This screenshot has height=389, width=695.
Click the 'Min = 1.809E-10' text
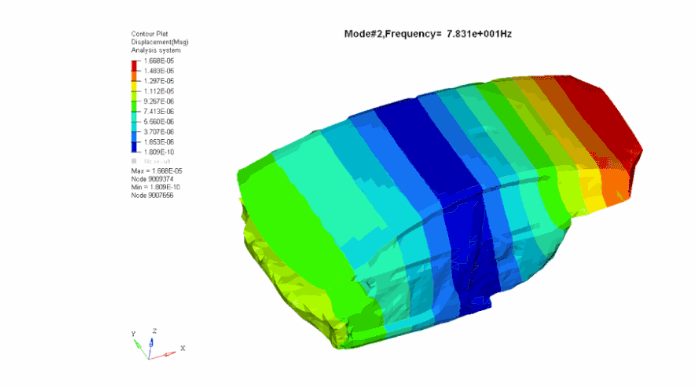click(x=156, y=187)
